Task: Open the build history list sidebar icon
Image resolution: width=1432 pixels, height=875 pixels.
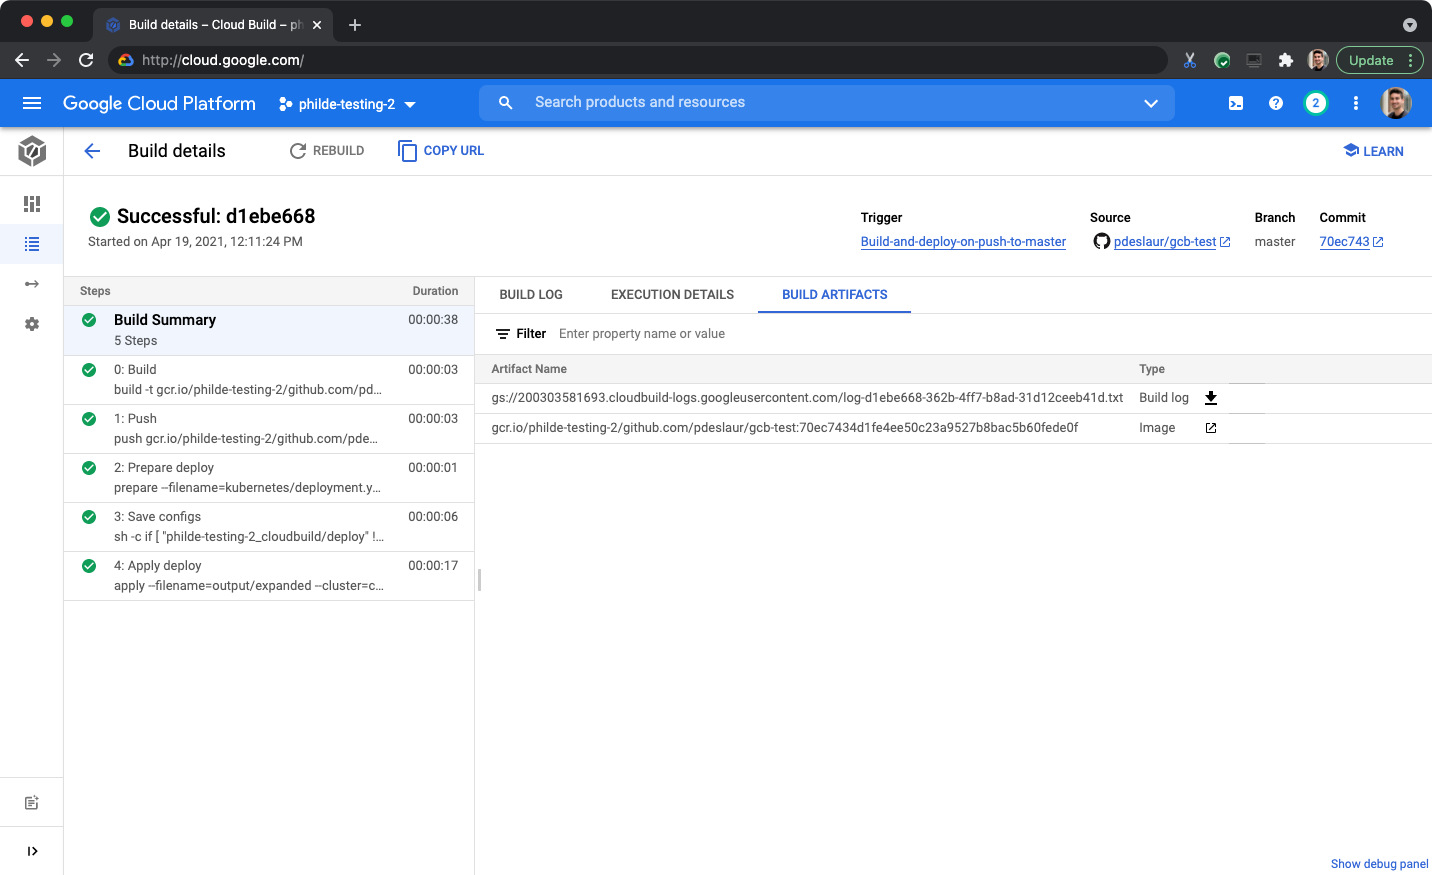Action: pos(32,244)
